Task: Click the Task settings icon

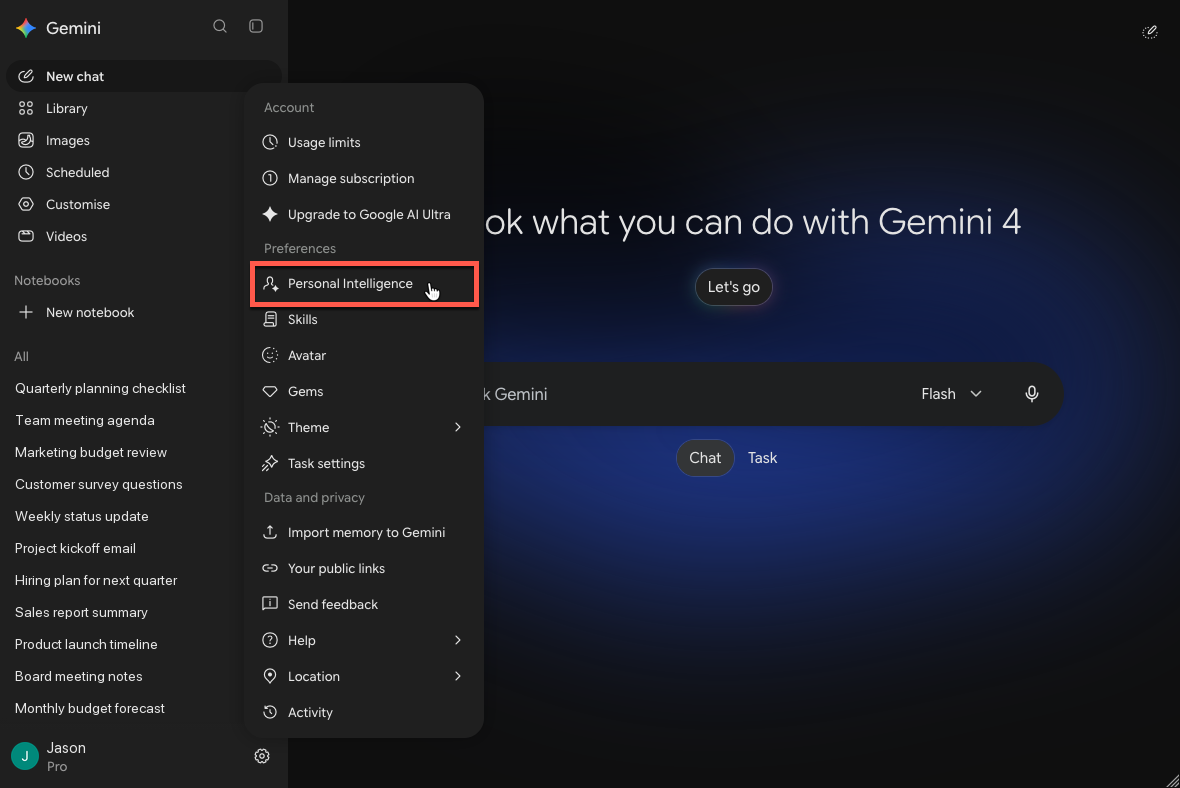Action: point(270,464)
